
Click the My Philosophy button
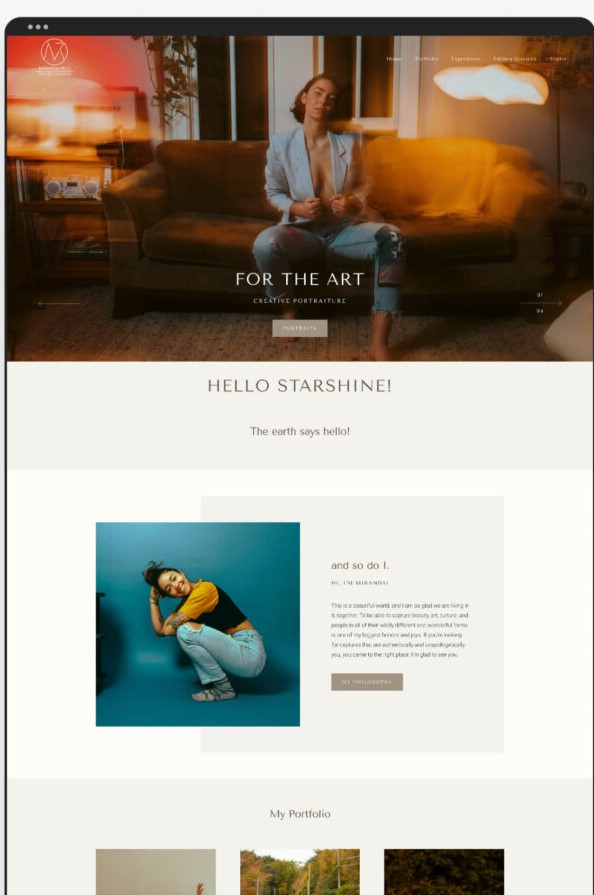click(x=367, y=682)
